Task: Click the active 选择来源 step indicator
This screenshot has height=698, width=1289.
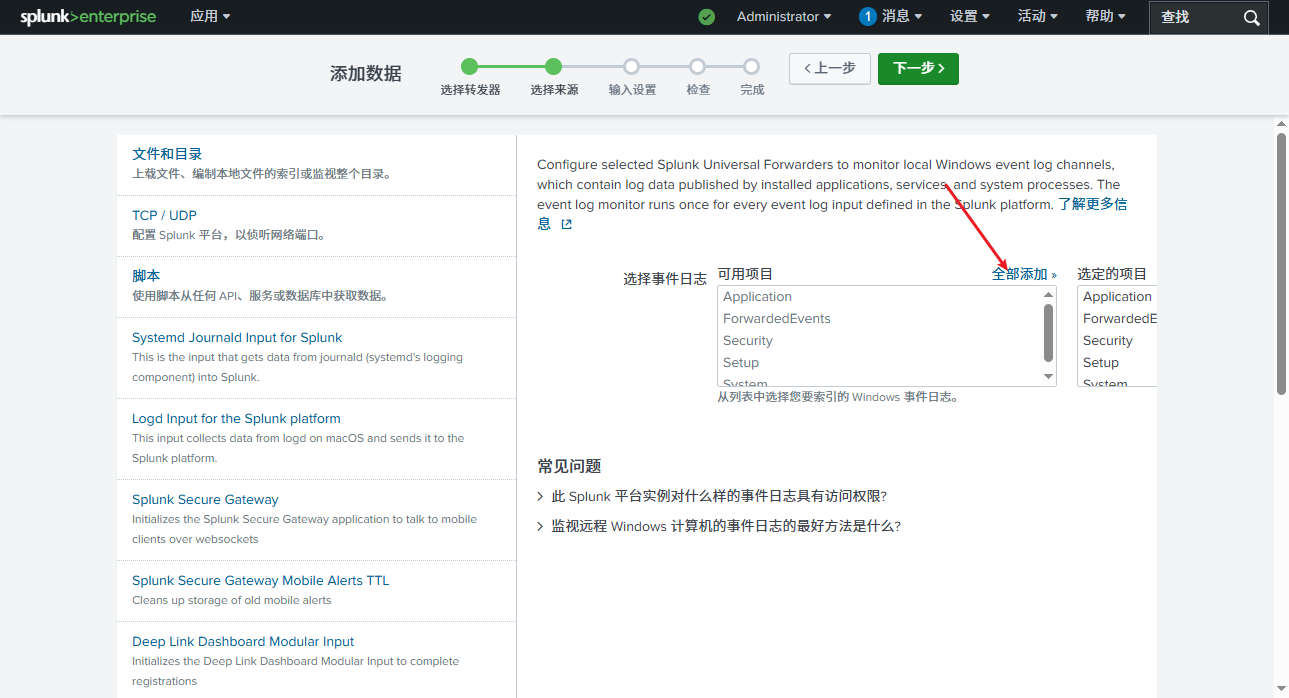Action: pos(553,67)
